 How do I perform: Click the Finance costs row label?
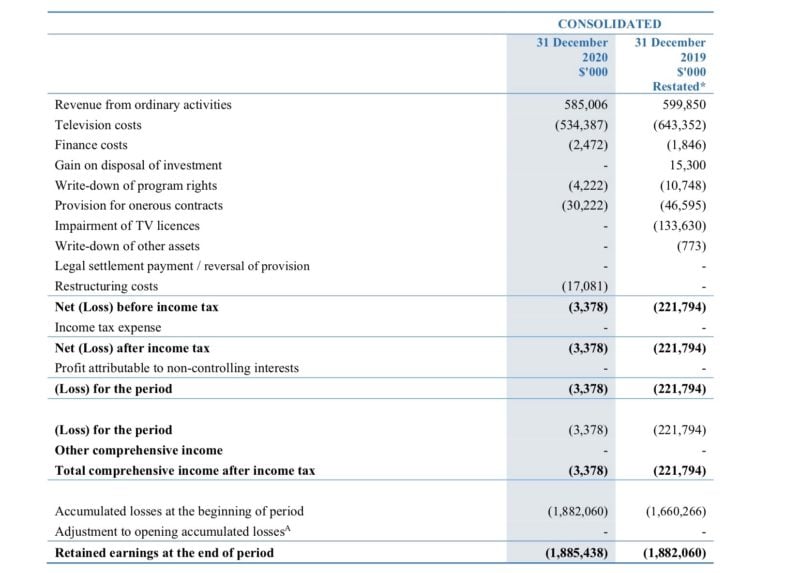point(91,145)
